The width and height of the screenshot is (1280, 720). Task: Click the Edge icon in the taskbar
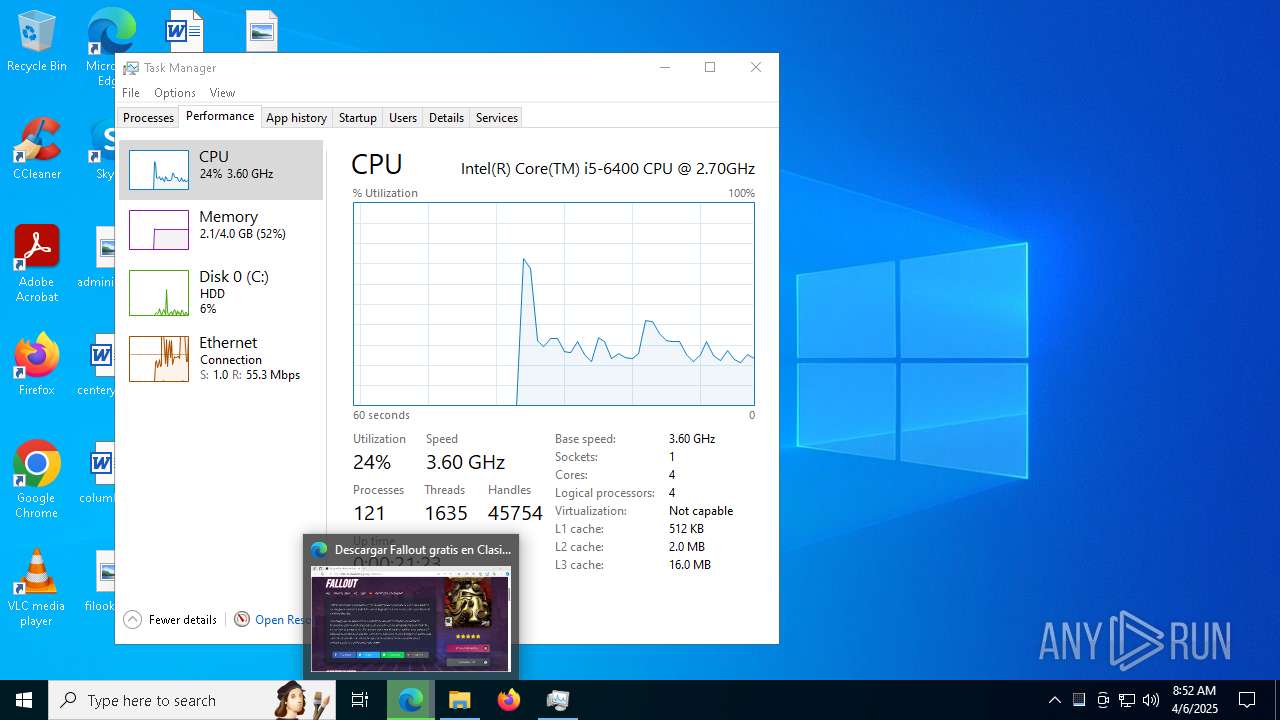click(410, 700)
